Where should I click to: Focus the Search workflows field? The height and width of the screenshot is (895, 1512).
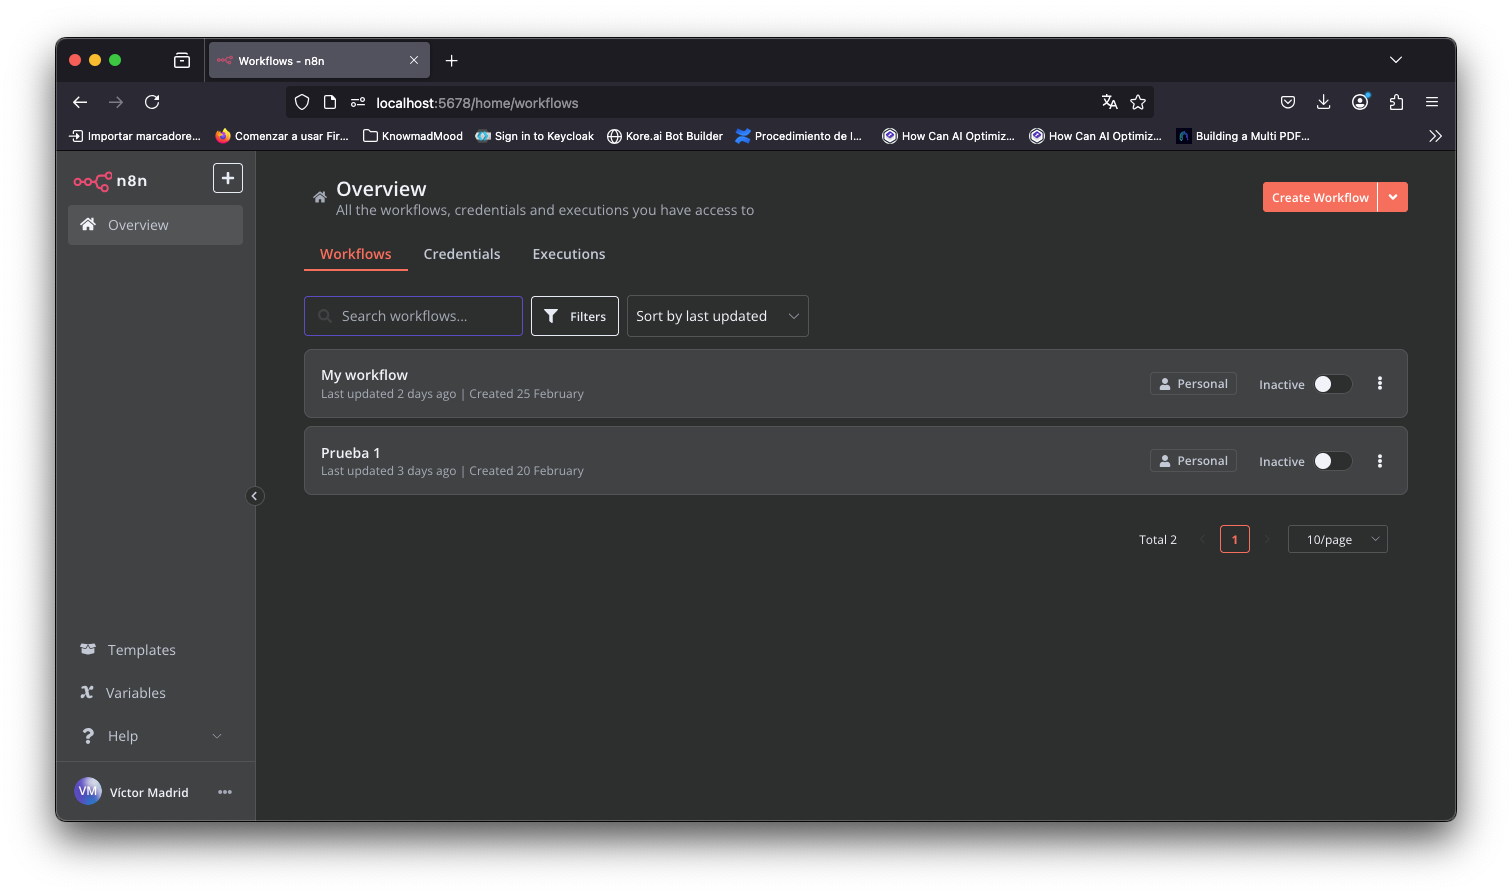413,316
